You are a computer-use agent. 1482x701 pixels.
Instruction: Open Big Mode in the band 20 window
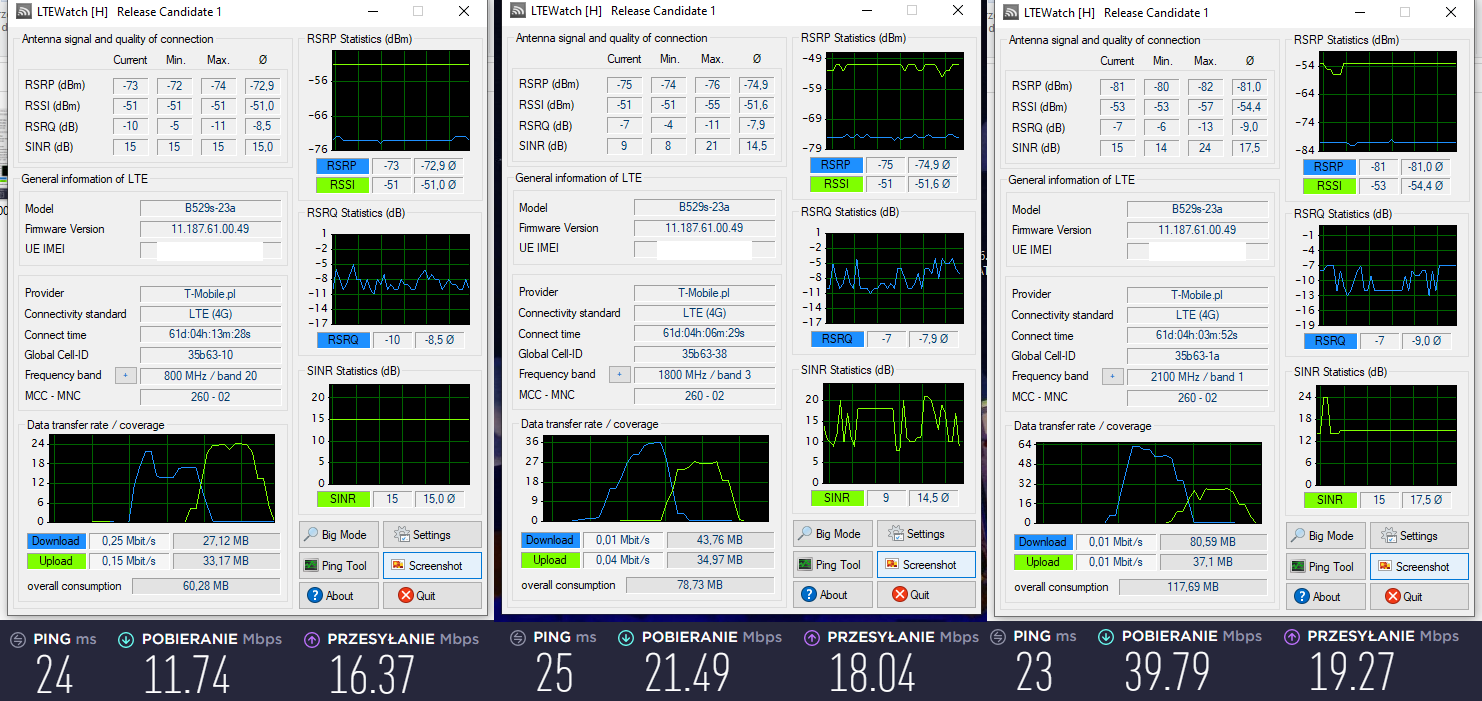pos(339,535)
